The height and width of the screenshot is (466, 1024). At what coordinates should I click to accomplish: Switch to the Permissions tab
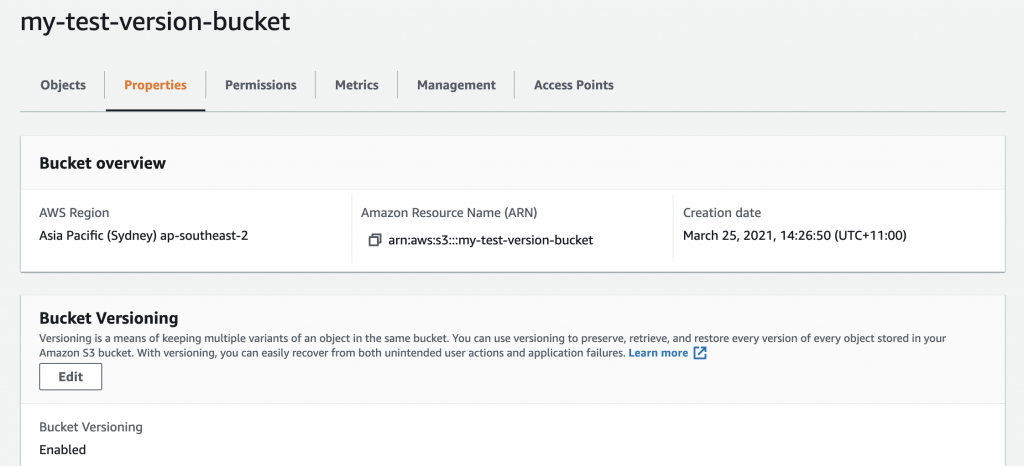pyautogui.click(x=261, y=85)
